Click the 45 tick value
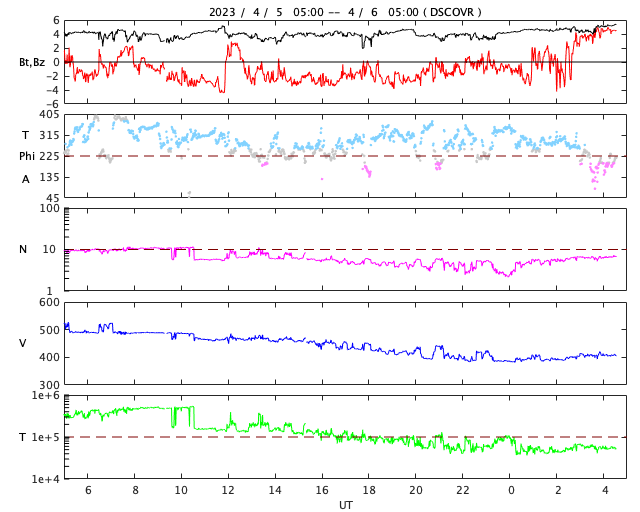Screen dimensions: 640x512 (53, 198)
